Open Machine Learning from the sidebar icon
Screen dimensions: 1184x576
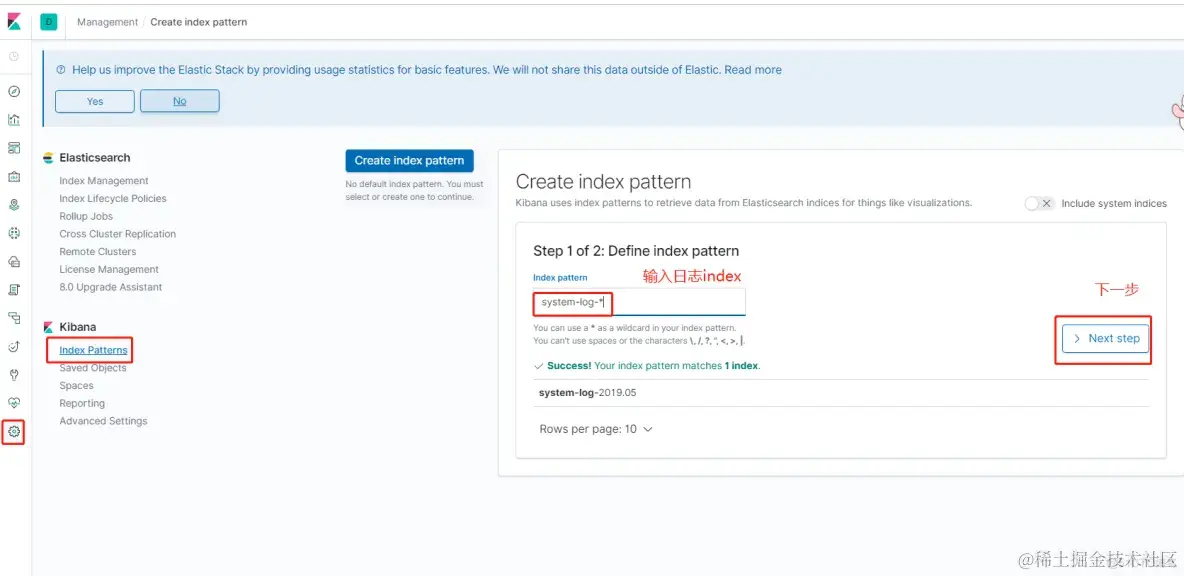point(14,233)
